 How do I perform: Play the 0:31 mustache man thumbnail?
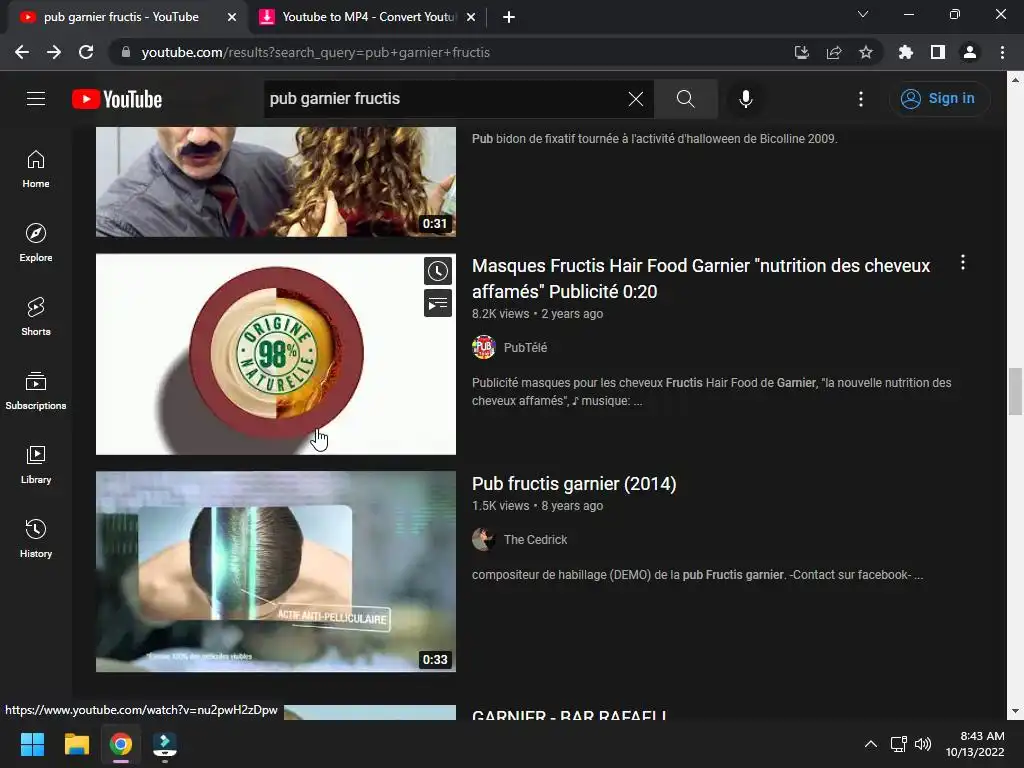point(276,182)
